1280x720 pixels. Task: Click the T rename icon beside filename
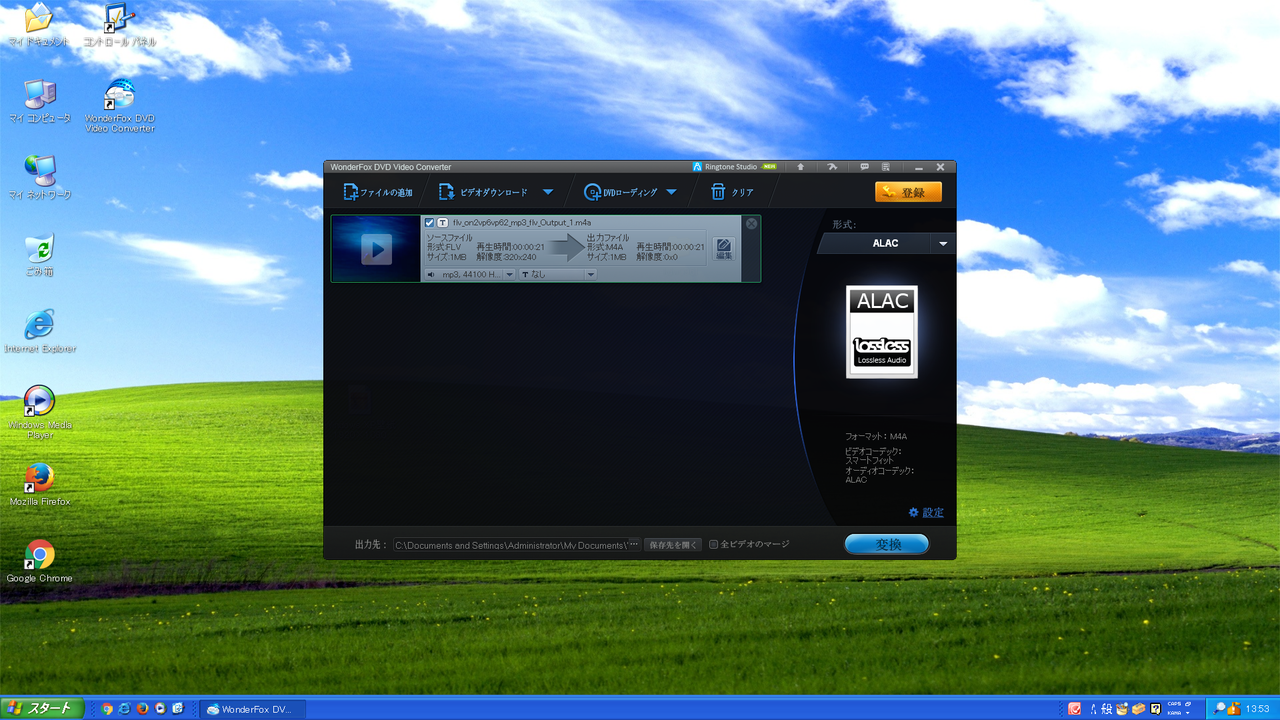(x=442, y=222)
